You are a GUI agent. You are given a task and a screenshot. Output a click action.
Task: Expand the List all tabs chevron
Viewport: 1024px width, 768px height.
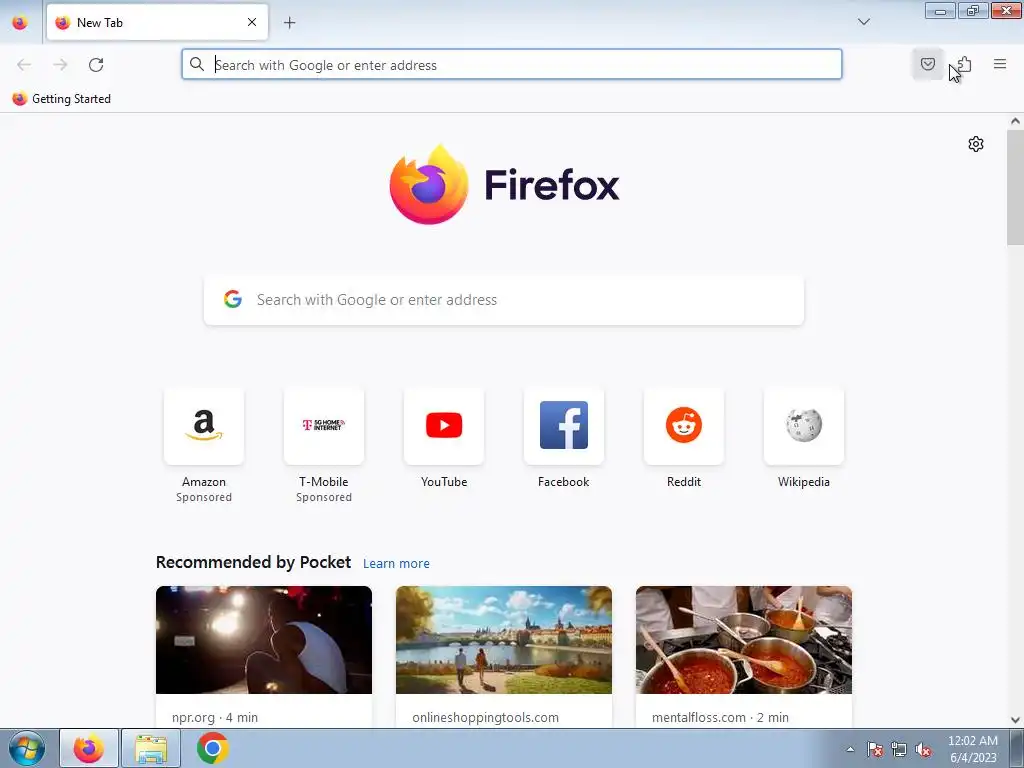point(863,22)
